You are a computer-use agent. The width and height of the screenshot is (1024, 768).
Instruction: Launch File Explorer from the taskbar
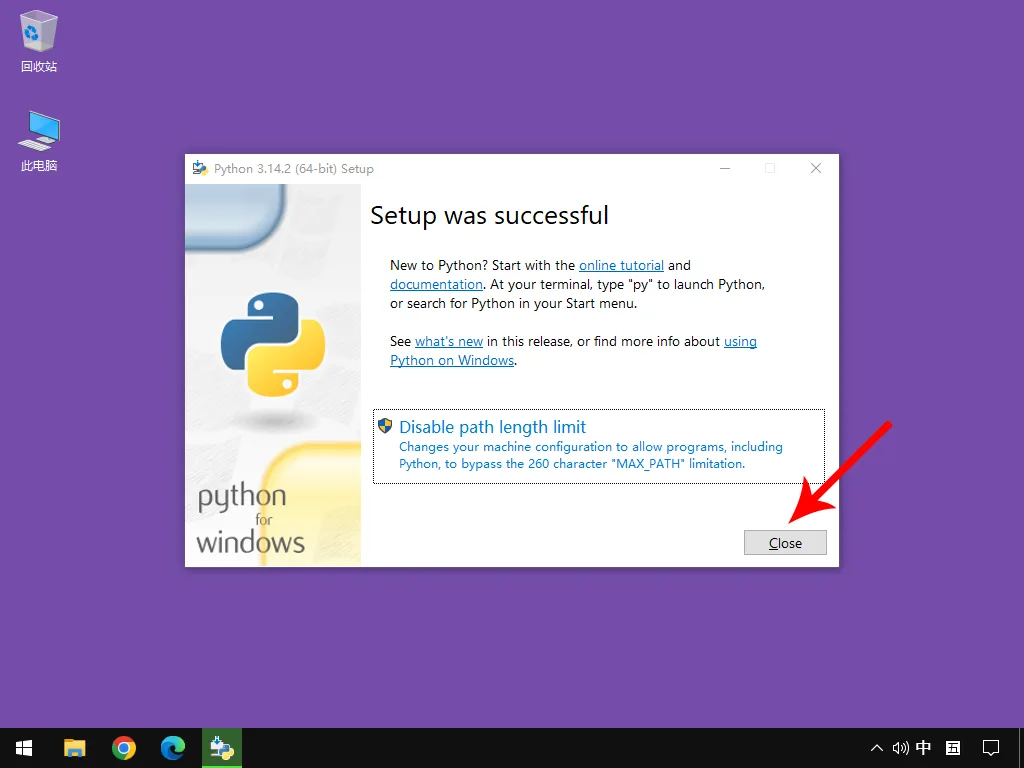pyautogui.click(x=75, y=748)
